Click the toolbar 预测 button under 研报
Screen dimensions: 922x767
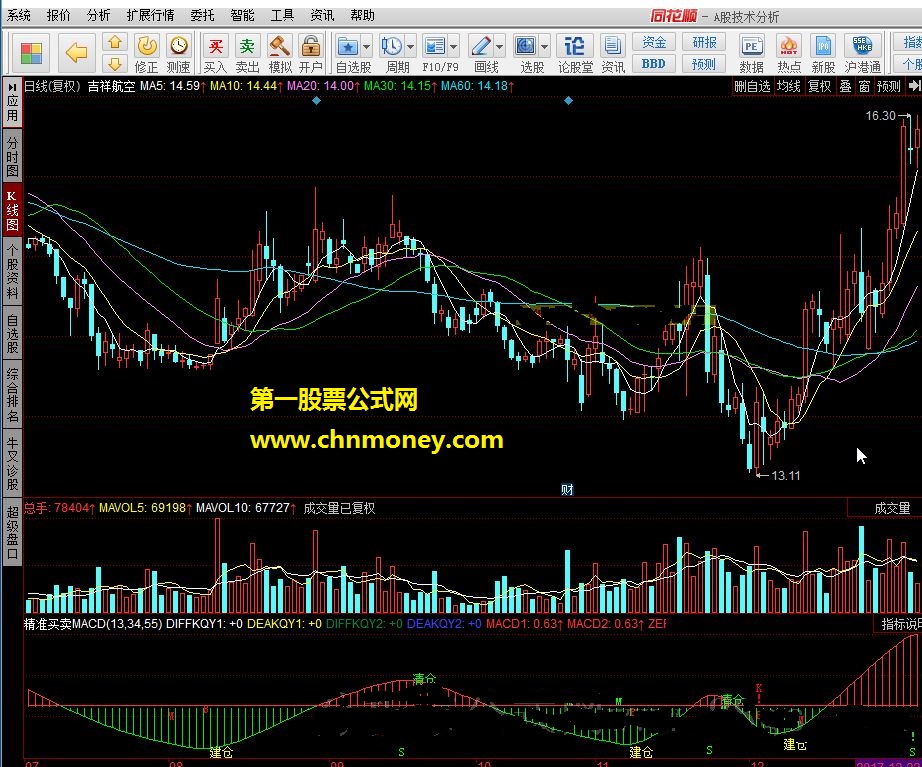click(x=704, y=64)
